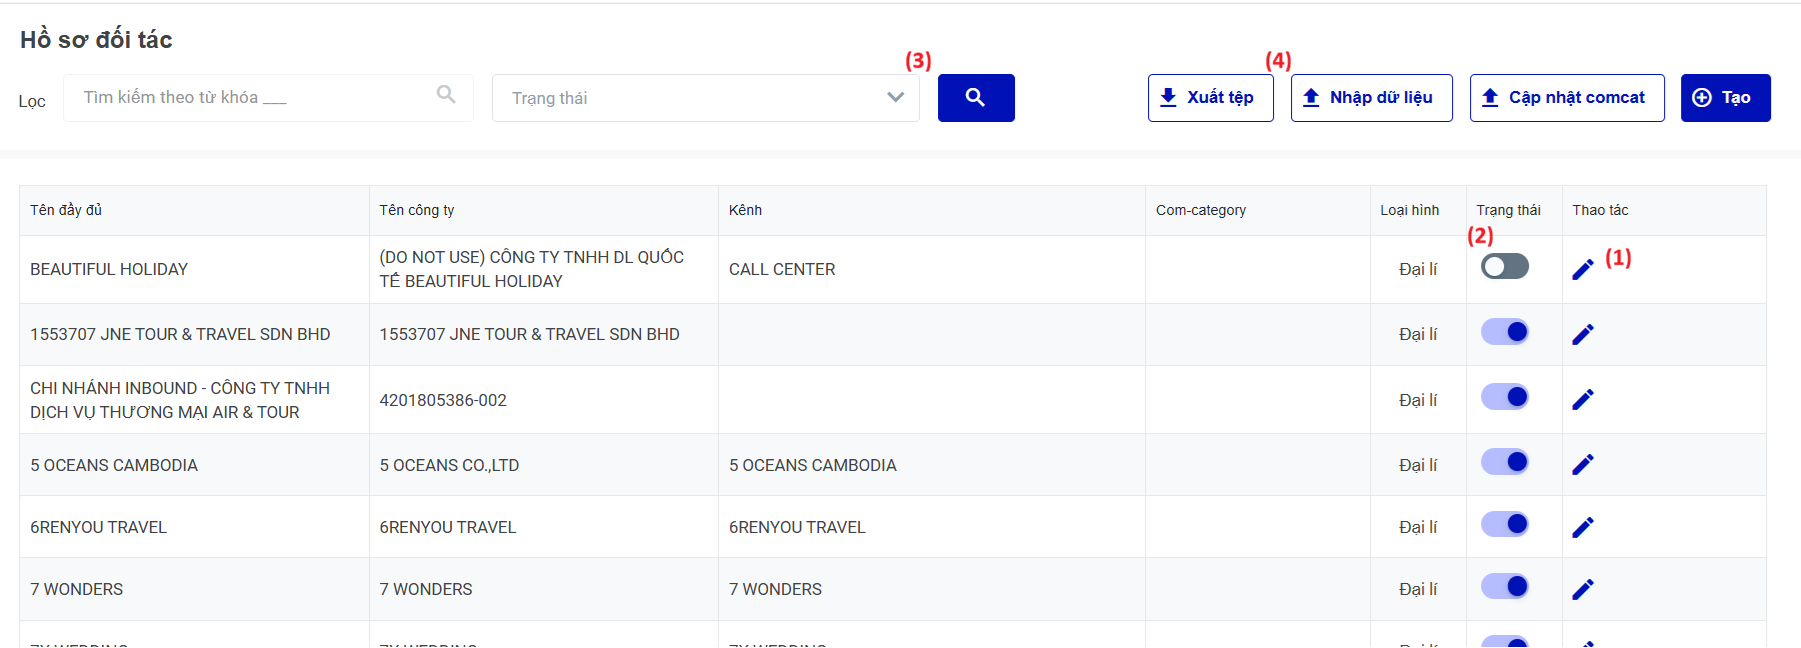This screenshot has width=1801, height=648.
Task: Click Cập nhật comcat button
Action: (x=1567, y=98)
